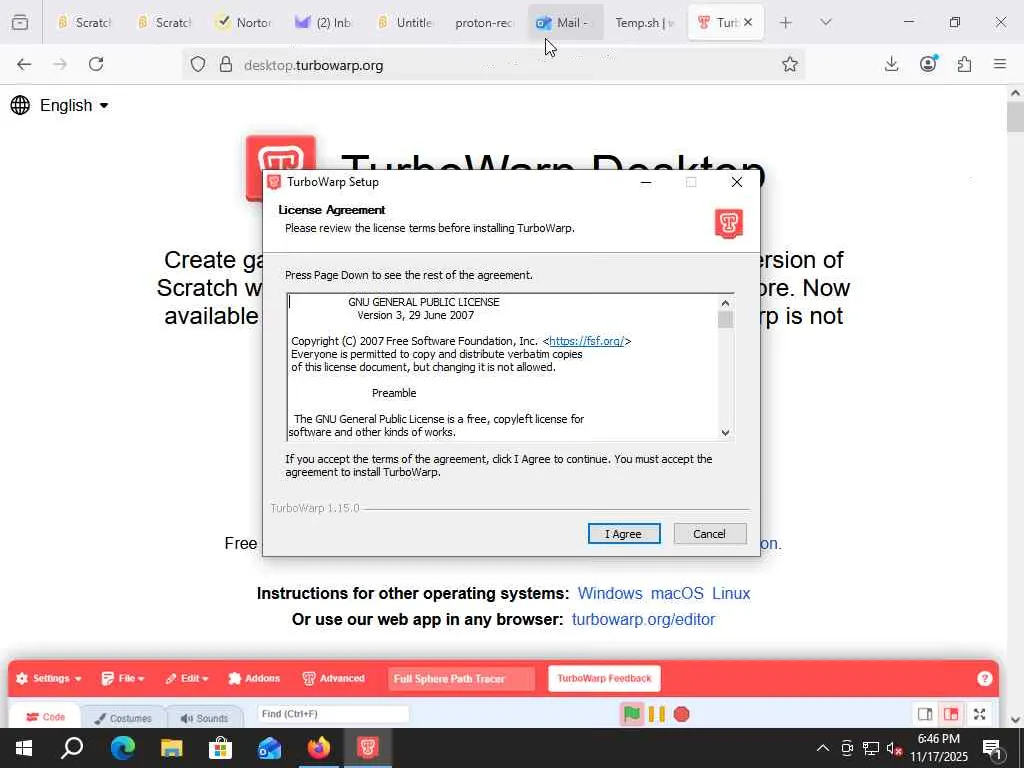The image size is (1024, 768).
Task: Click the license scrollbar thumb
Action: 725,319
